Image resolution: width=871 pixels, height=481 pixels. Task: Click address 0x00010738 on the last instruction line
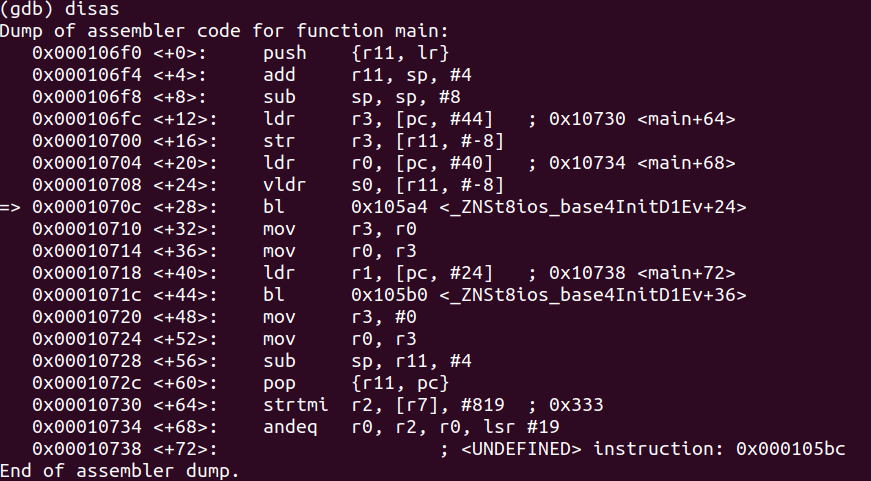(x=87, y=449)
